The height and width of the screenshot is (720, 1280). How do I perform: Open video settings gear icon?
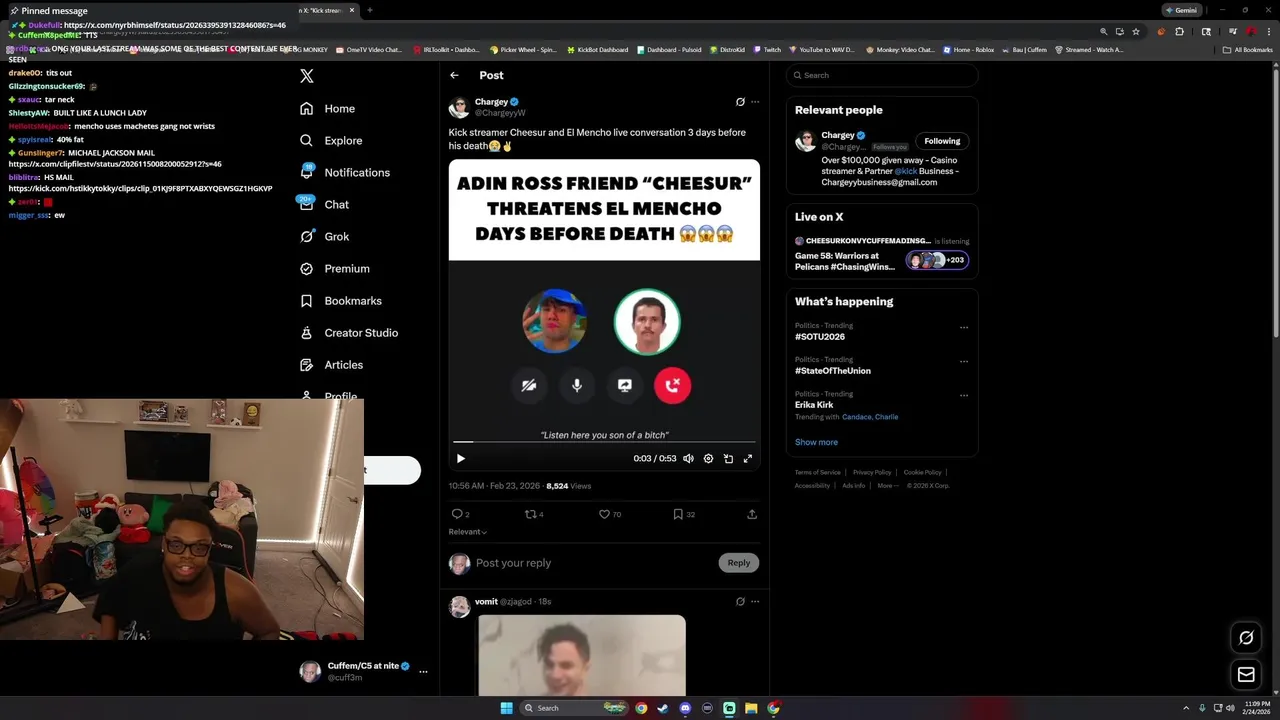click(708, 459)
